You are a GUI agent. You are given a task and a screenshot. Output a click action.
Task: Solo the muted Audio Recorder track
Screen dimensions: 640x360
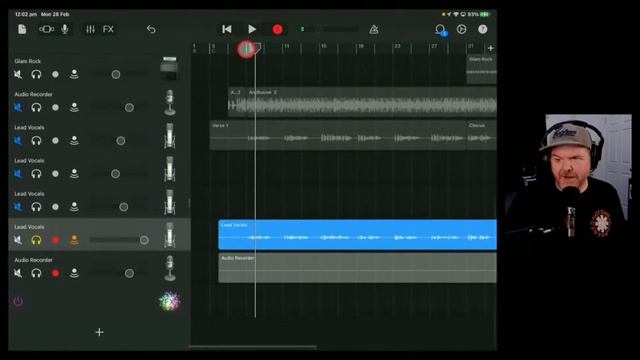36,107
